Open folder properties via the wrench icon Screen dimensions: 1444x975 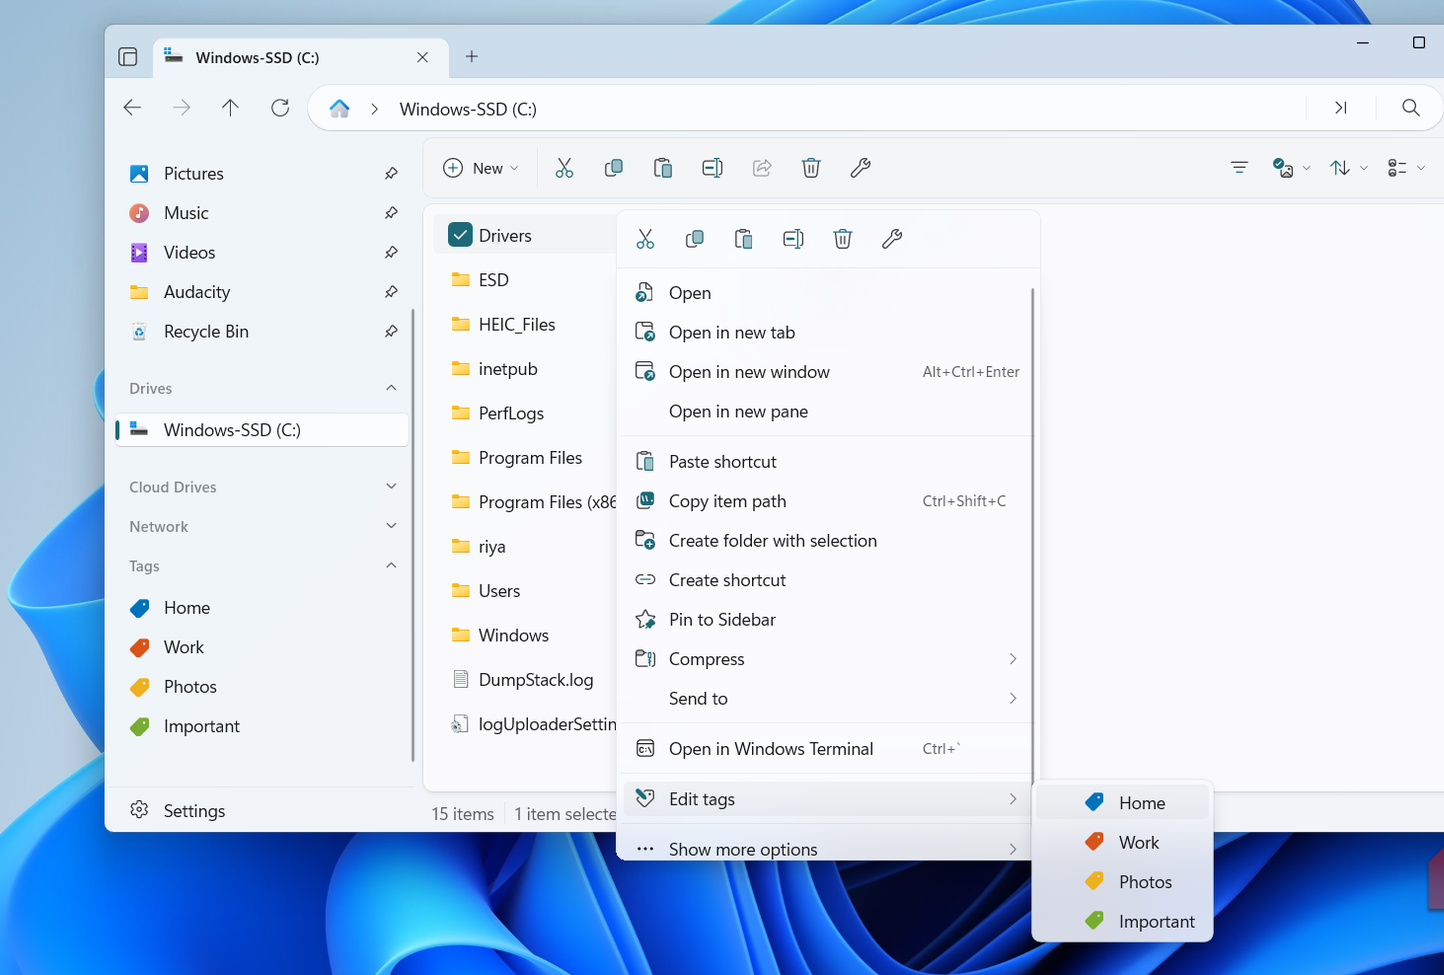coord(860,167)
